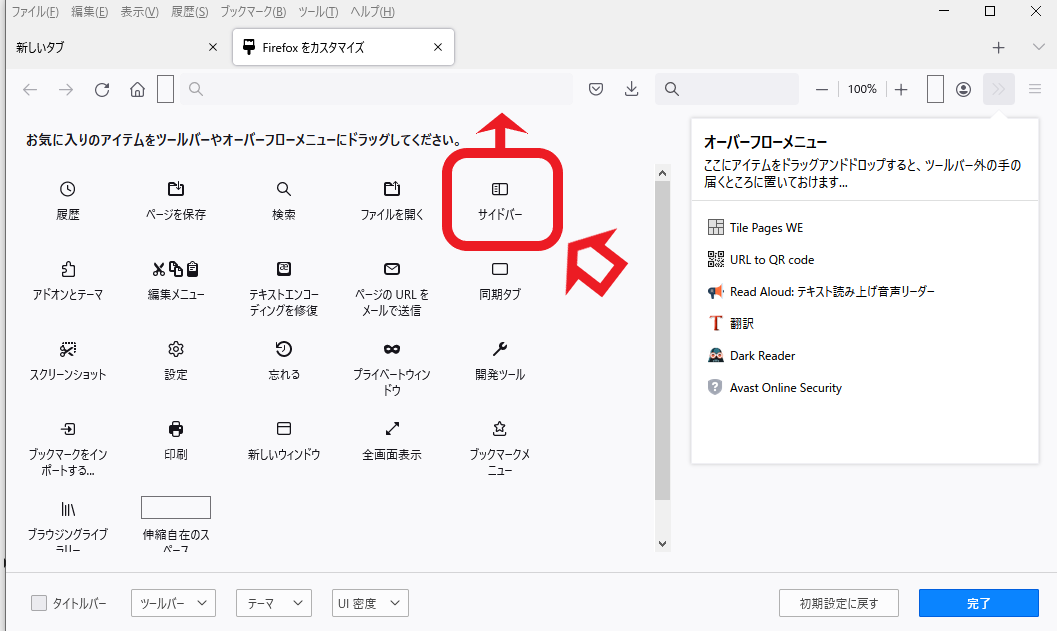The width and height of the screenshot is (1057, 631).
Task: Click the 完了 (Done) button
Action: pos(978,603)
